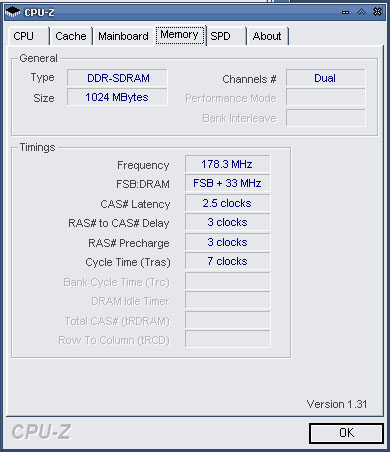Minimize the CPU-Z window
Screen dimensions: 390x452
coord(346,12)
